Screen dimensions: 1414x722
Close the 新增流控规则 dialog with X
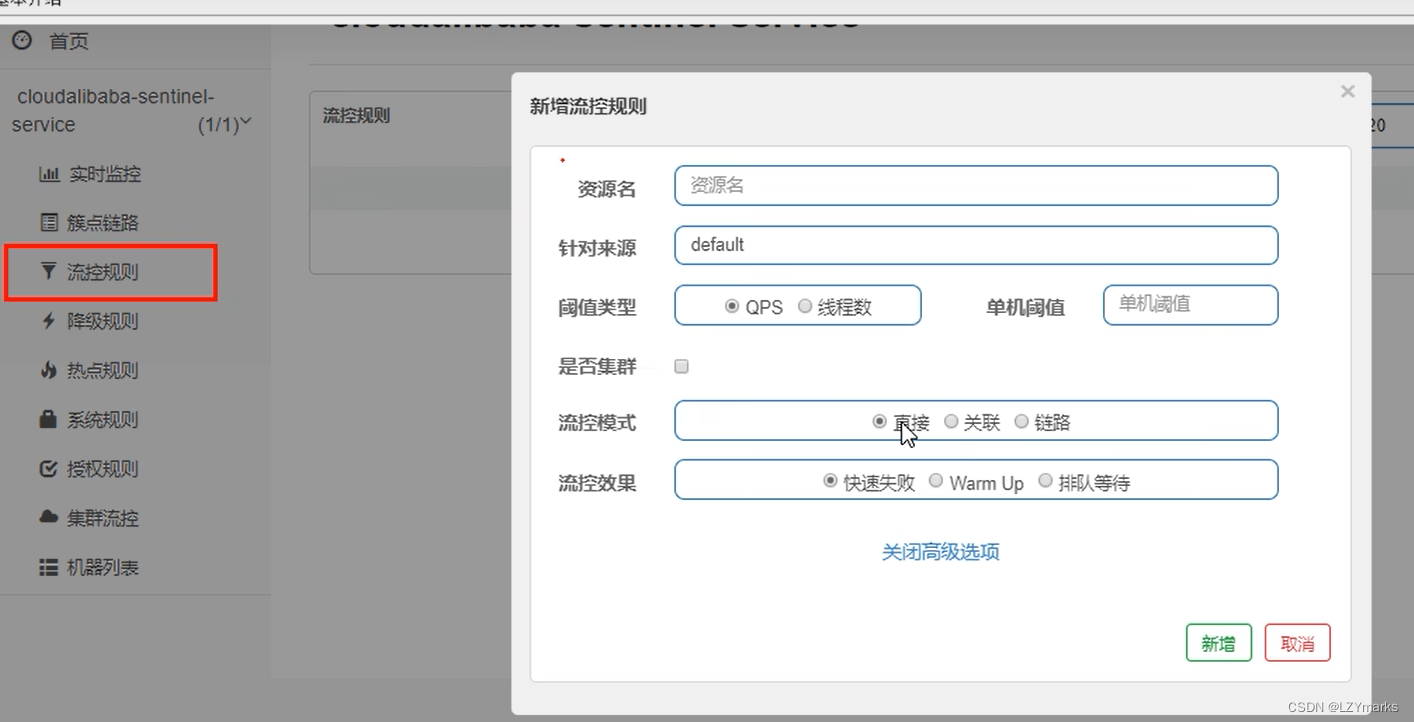click(x=1347, y=91)
